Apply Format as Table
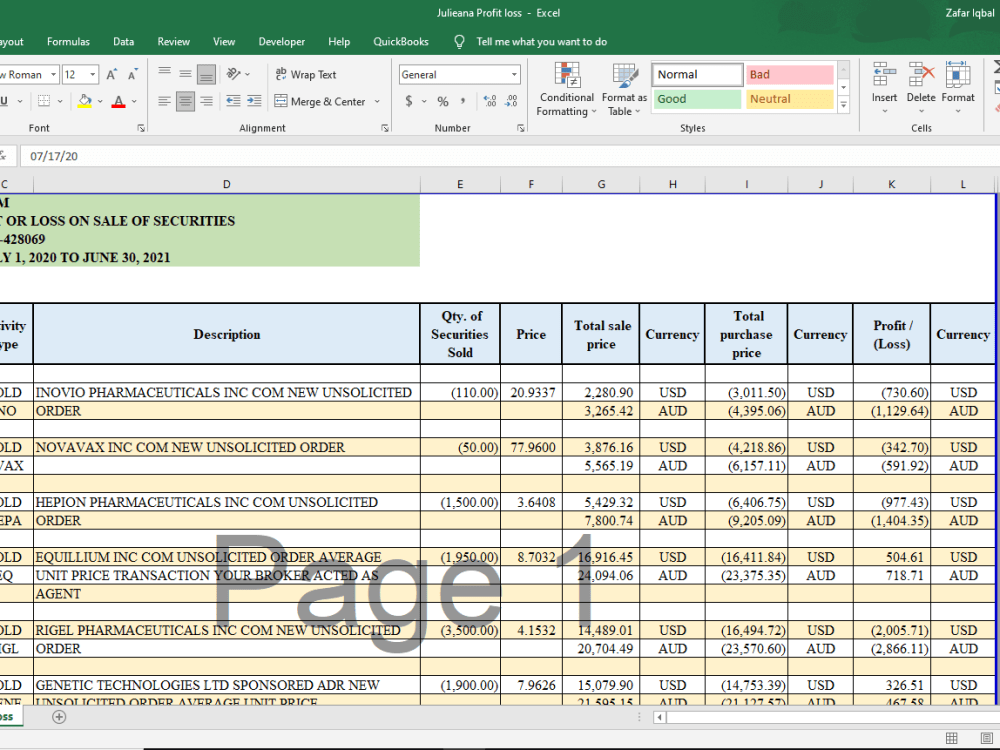Image resolution: width=1000 pixels, height=750 pixels. coord(624,90)
